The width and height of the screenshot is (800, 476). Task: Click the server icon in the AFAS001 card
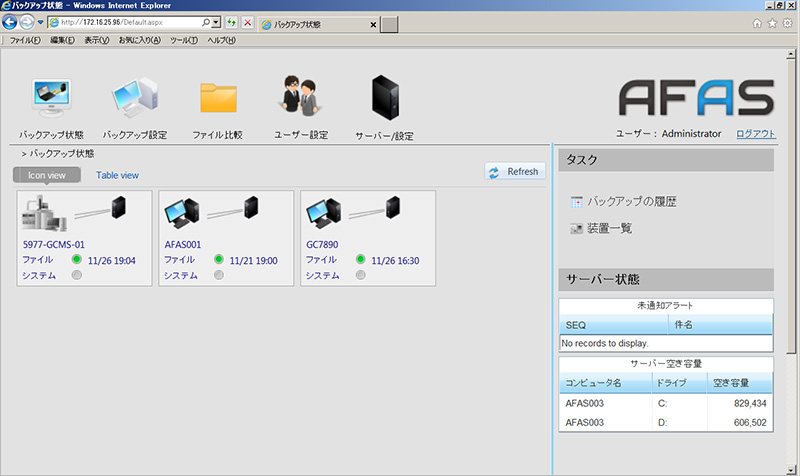coord(251,207)
